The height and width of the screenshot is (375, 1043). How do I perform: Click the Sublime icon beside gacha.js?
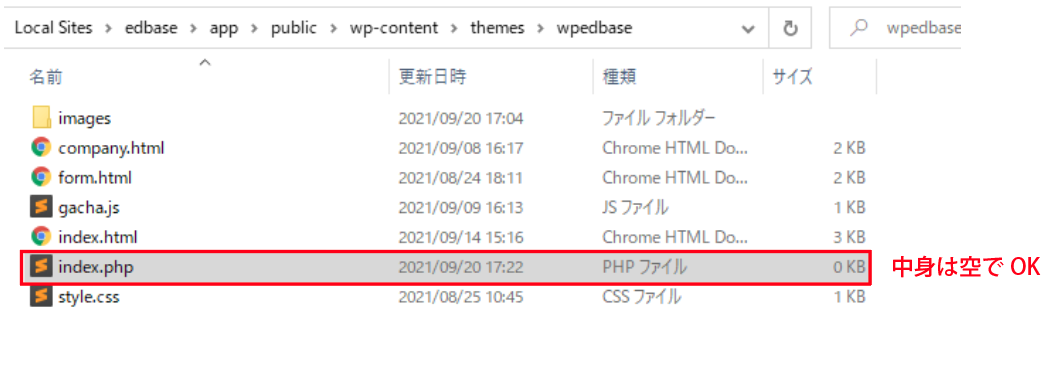(x=41, y=207)
